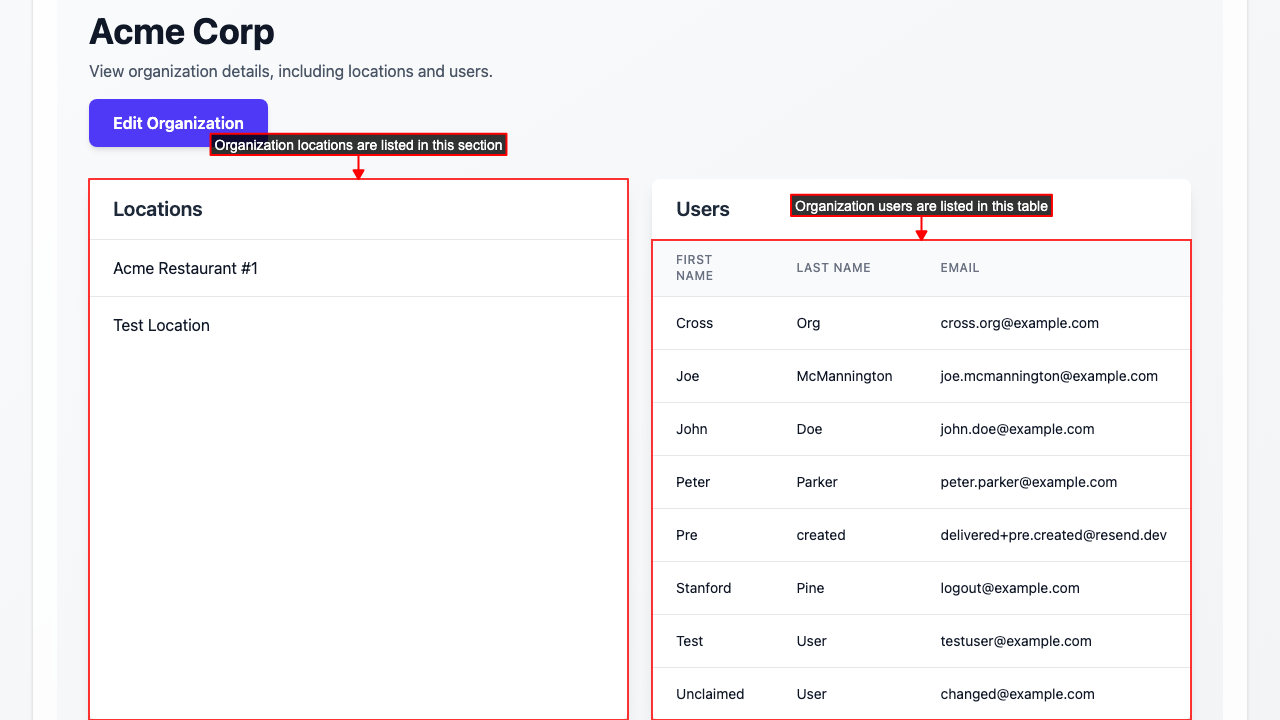Select the Test Location entry
Image resolution: width=1280 pixels, height=720 pixels.
pos(161,325)
